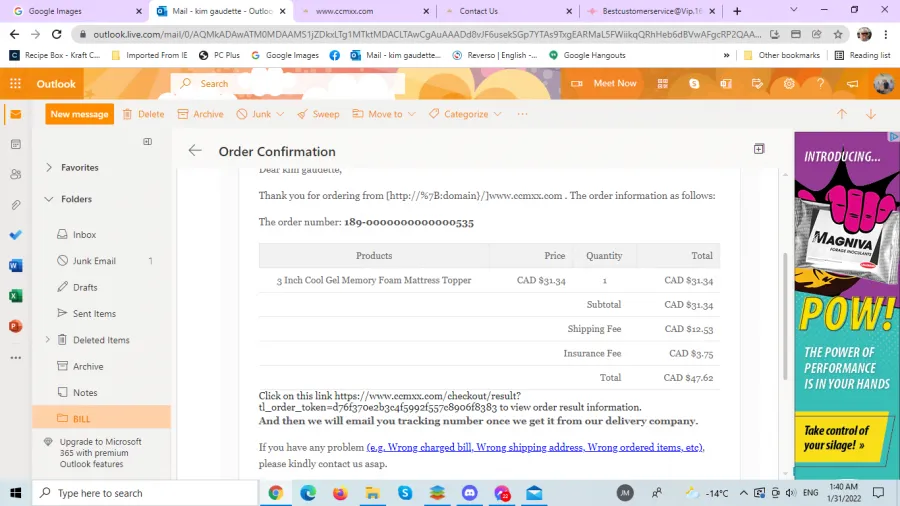Open wrong charged bill contact link
This screenshot has width=900, height=506.
[x=535, y=447]
